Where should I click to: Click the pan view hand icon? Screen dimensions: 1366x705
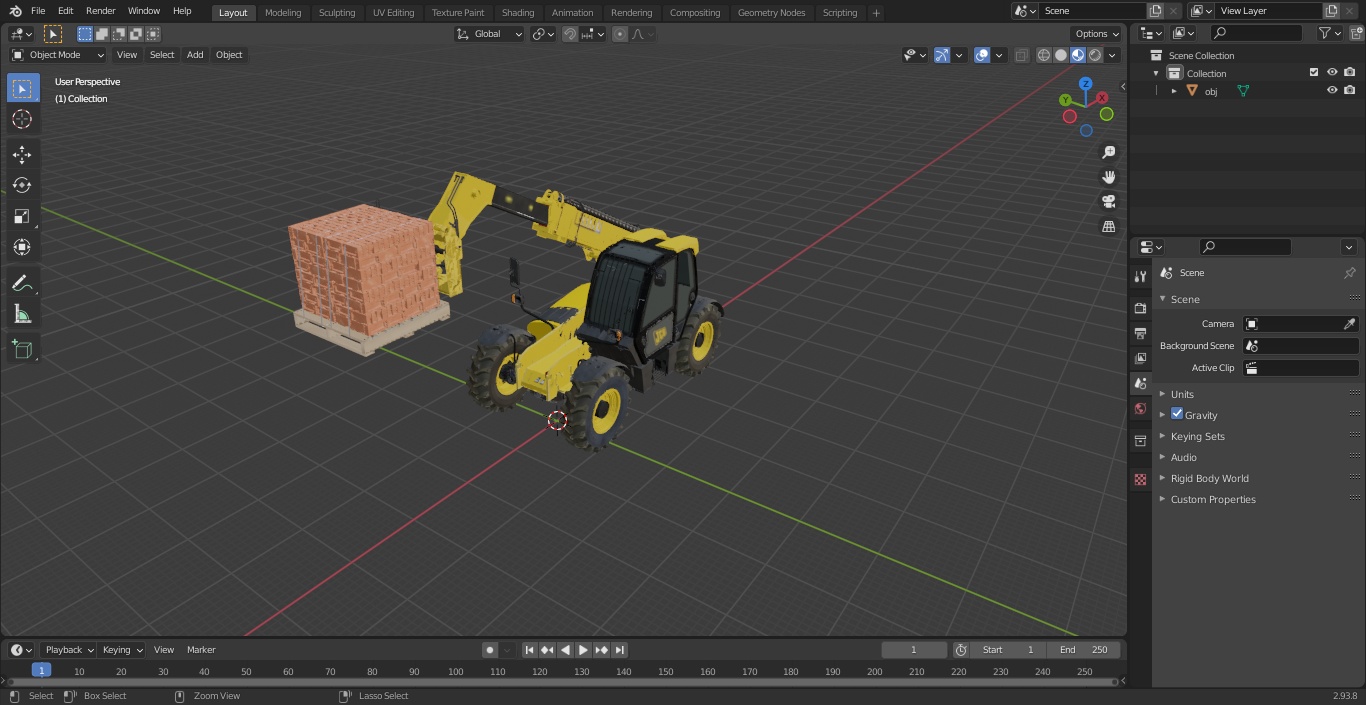tap(1108, 177)
